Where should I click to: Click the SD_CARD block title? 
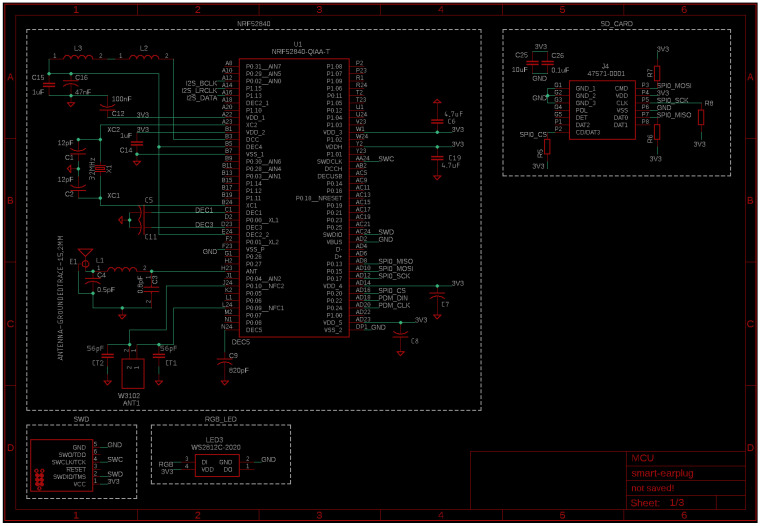(x=616, y=22)
